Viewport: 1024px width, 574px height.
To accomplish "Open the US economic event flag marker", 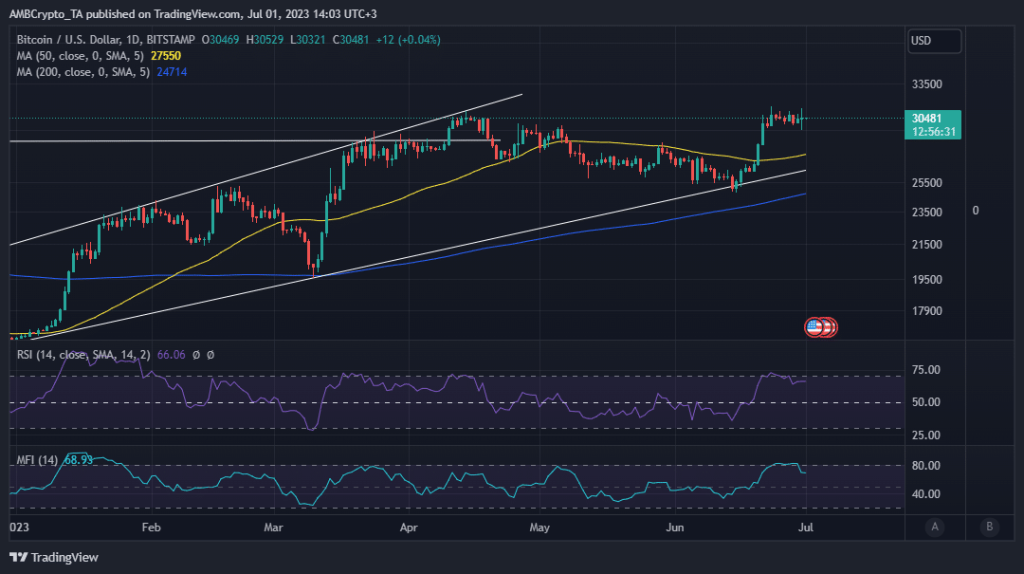I will (815, 327).
